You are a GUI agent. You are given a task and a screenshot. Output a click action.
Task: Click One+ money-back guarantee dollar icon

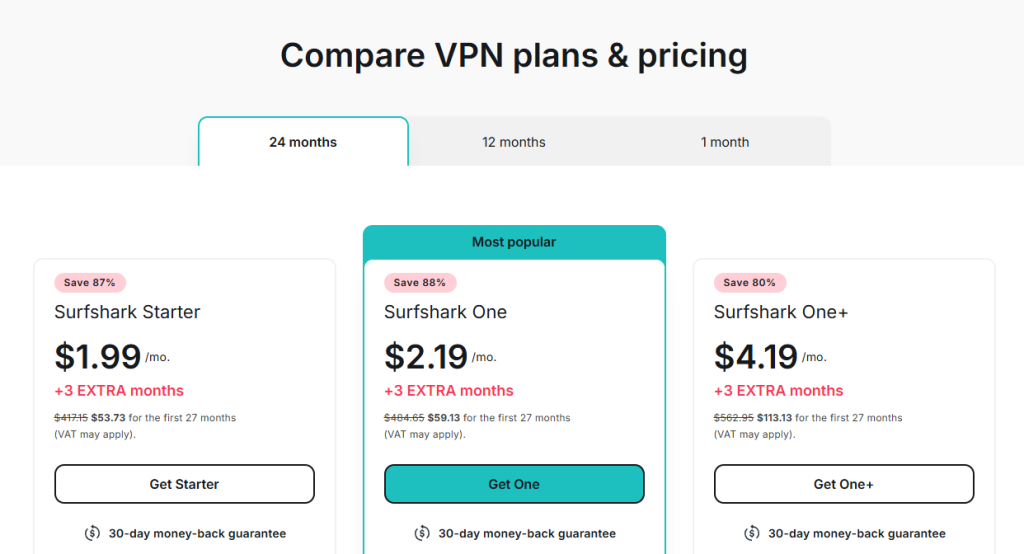coord(752,534)
